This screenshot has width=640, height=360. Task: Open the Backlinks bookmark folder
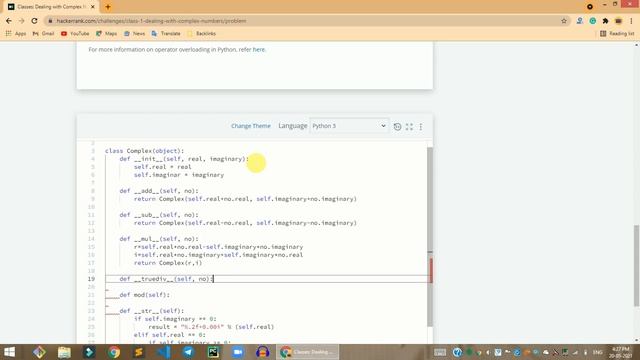click(201, 33)
